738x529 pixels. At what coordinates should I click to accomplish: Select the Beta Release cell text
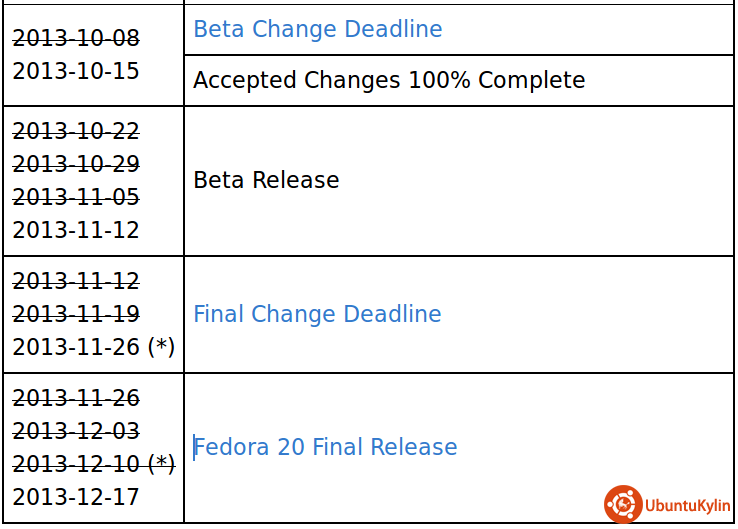coord(266,180)
